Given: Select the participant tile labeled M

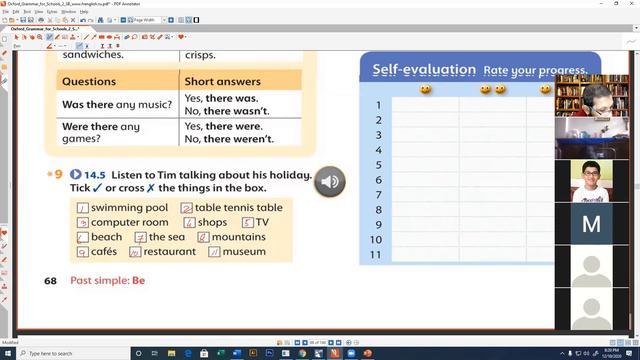Looking at the screenshot, I should [591, 224].
